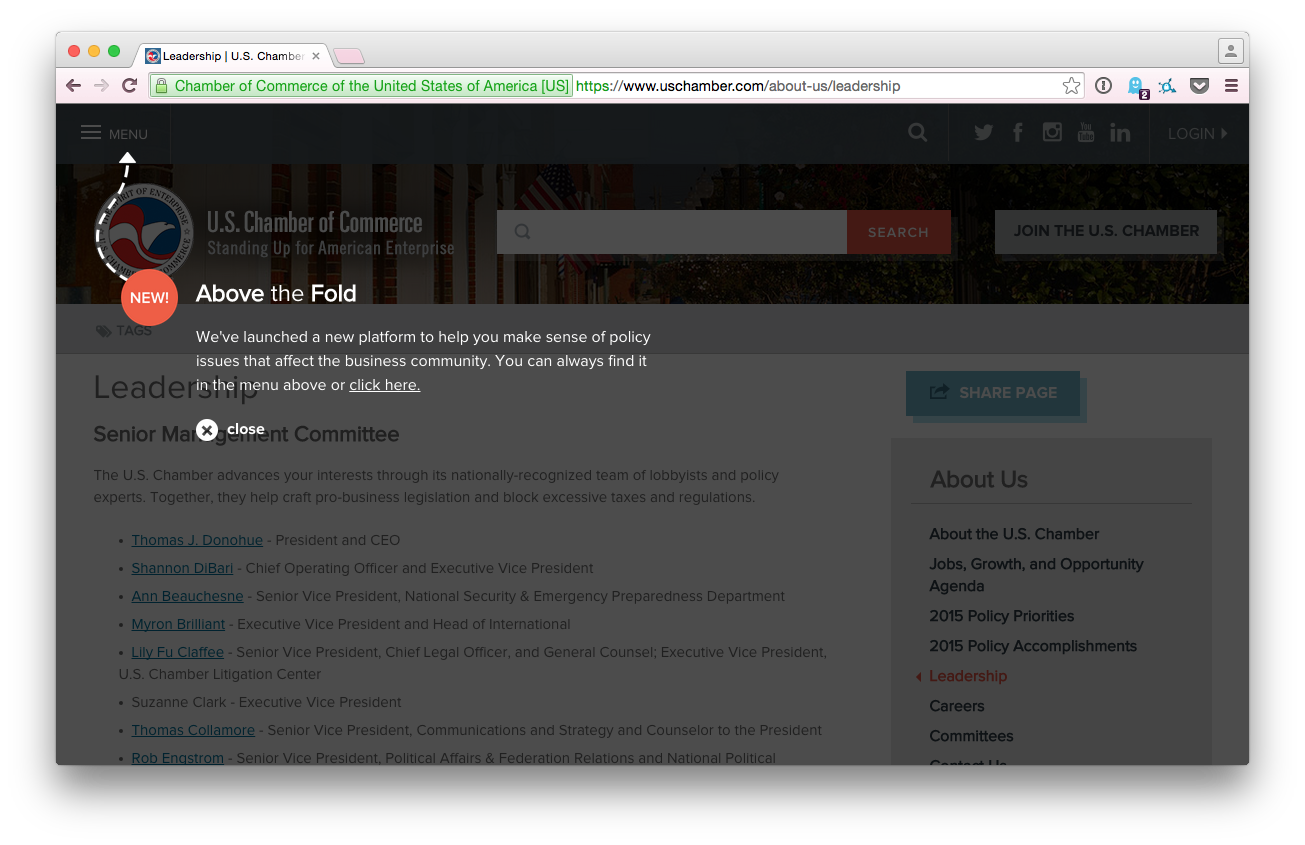Click the LinkedIn icon in header

[x=1120, y=133]
